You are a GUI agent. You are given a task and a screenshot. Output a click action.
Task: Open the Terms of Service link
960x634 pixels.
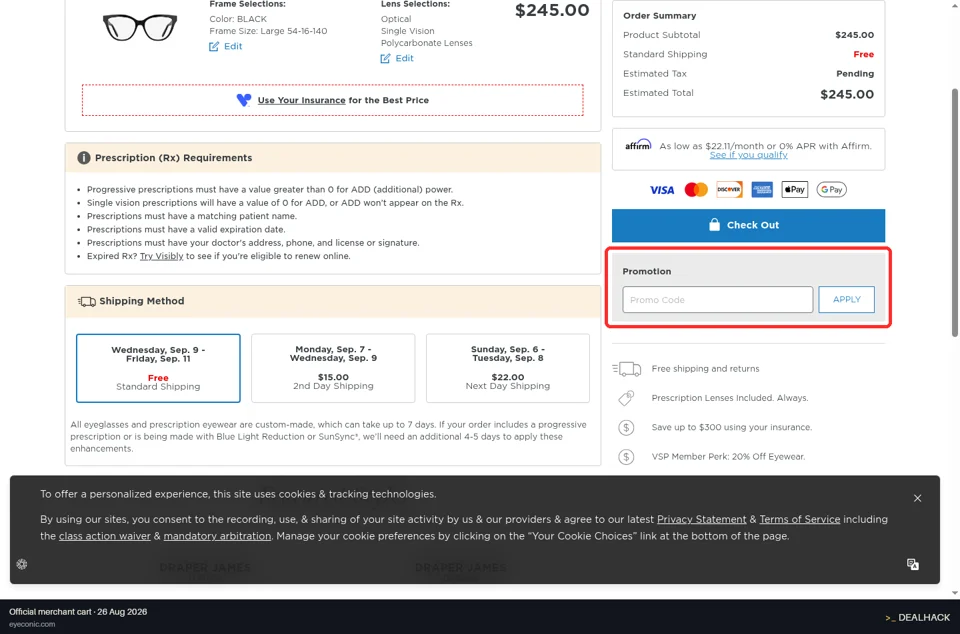[800, 520]
